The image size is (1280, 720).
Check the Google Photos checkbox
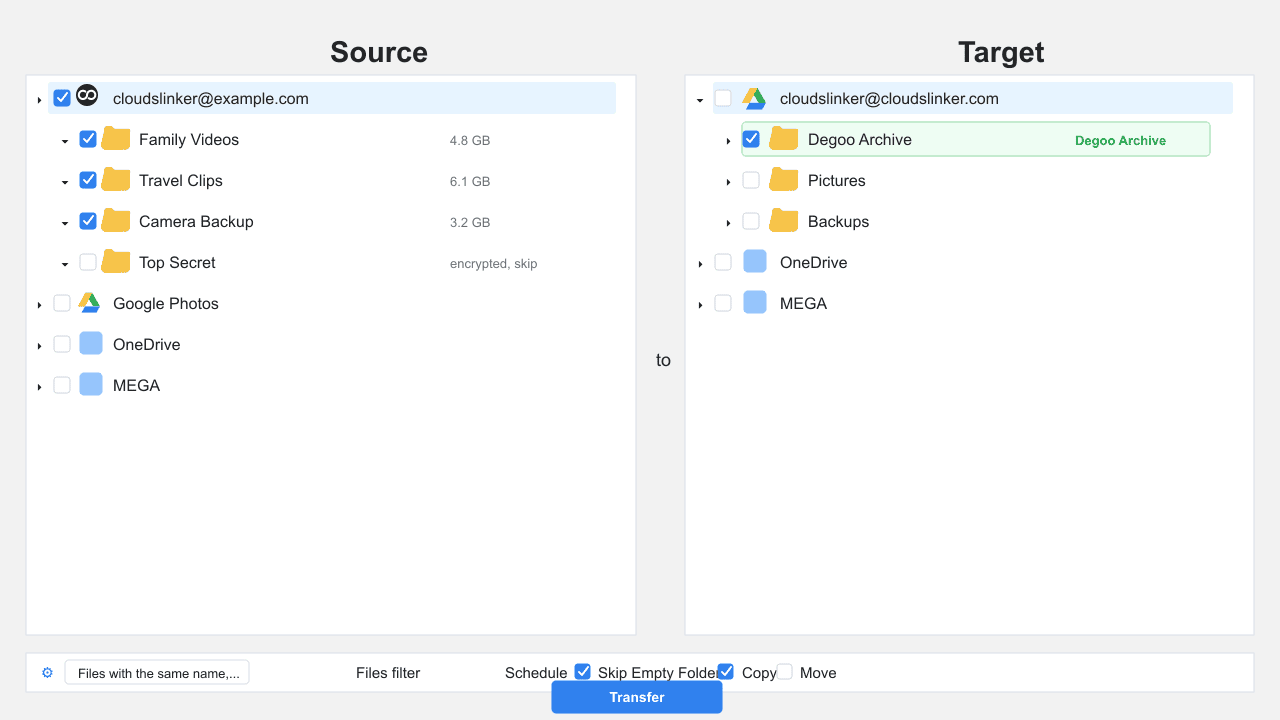tap(62, 303)
